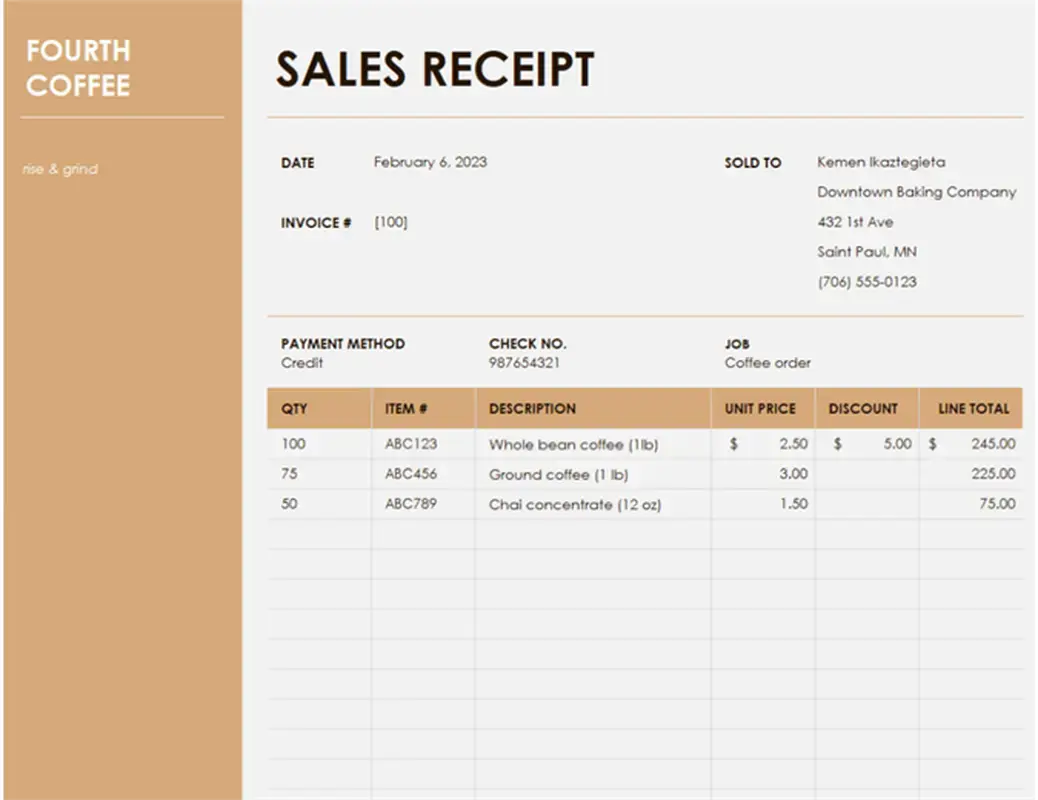Image resolution: width=1038 pixels, height=800 pixels.
Task: Click the invoice number placeholder '[100]'
Action: point(391,221)
